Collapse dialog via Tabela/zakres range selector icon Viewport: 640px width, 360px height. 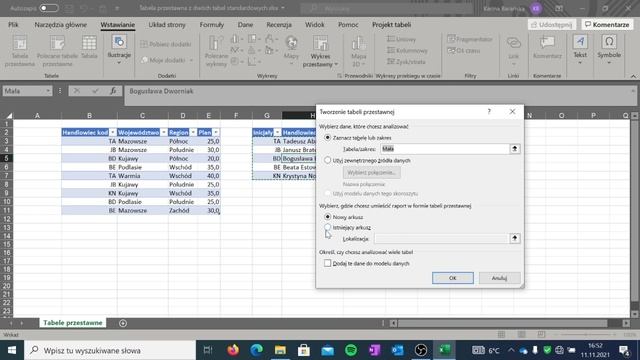(x=515, y=149)
